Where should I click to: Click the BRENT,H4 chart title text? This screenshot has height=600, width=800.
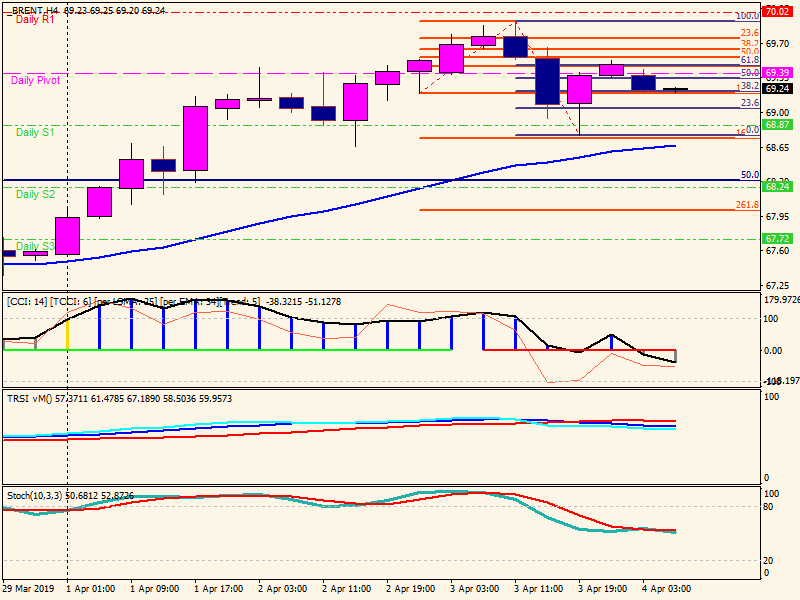click(33, 9)
